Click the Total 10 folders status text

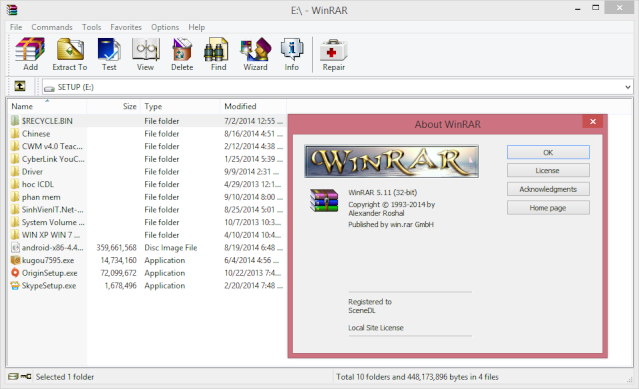click(417, 377)
